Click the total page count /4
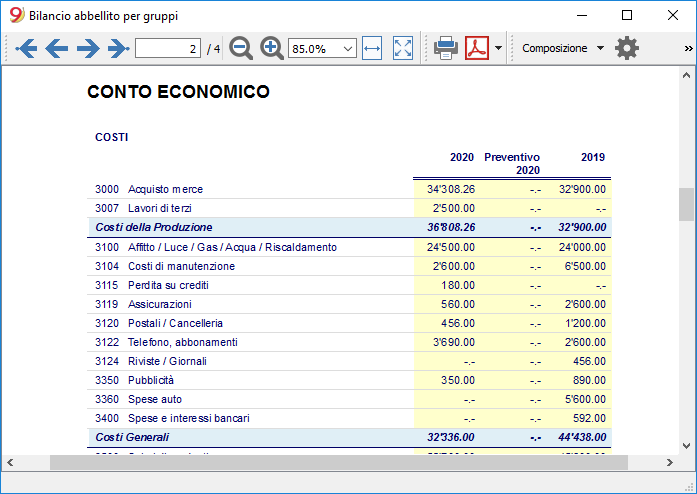This screenshot has height=494, width=697. [x=213, y=49]
